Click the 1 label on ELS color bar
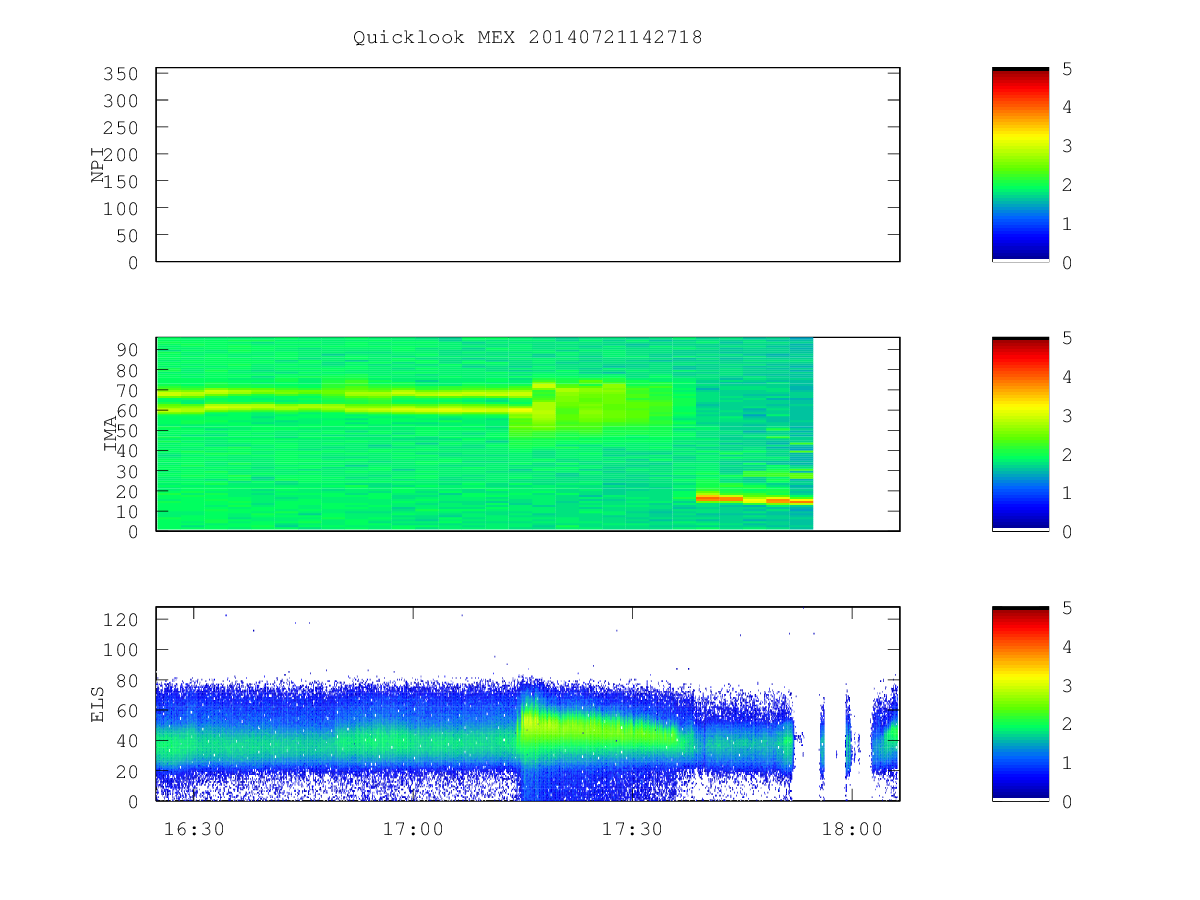 tap(1067, 763)
